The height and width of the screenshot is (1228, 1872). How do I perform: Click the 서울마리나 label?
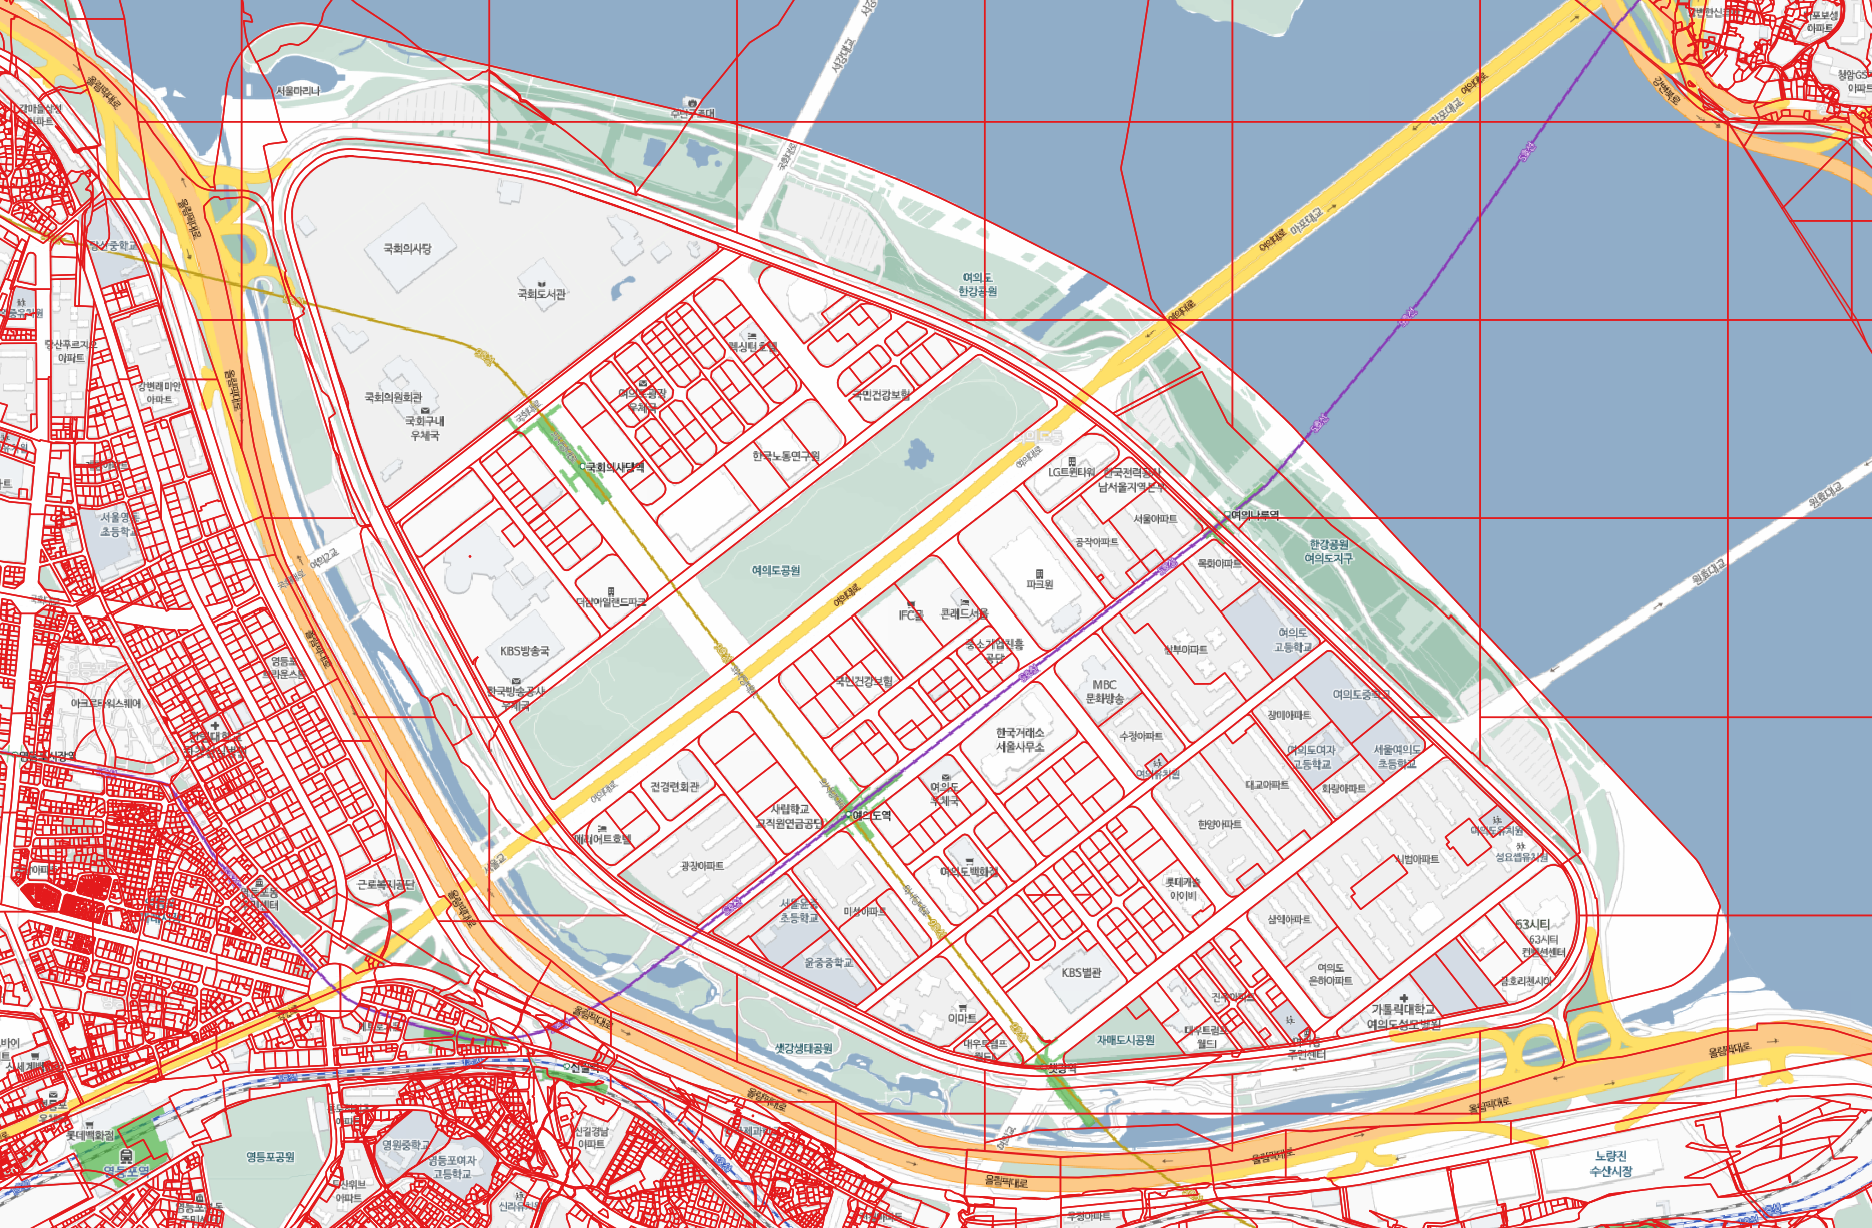click(298, 91)
